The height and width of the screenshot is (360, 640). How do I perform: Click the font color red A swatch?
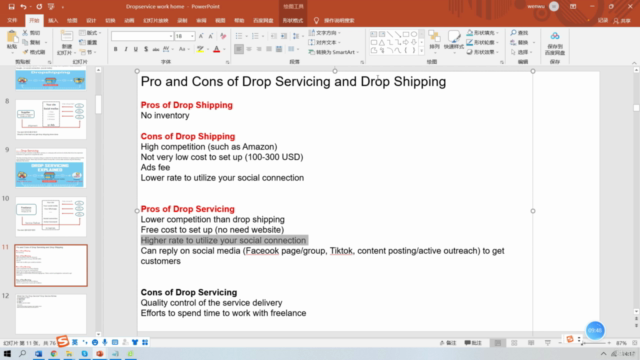coord(217,49)
